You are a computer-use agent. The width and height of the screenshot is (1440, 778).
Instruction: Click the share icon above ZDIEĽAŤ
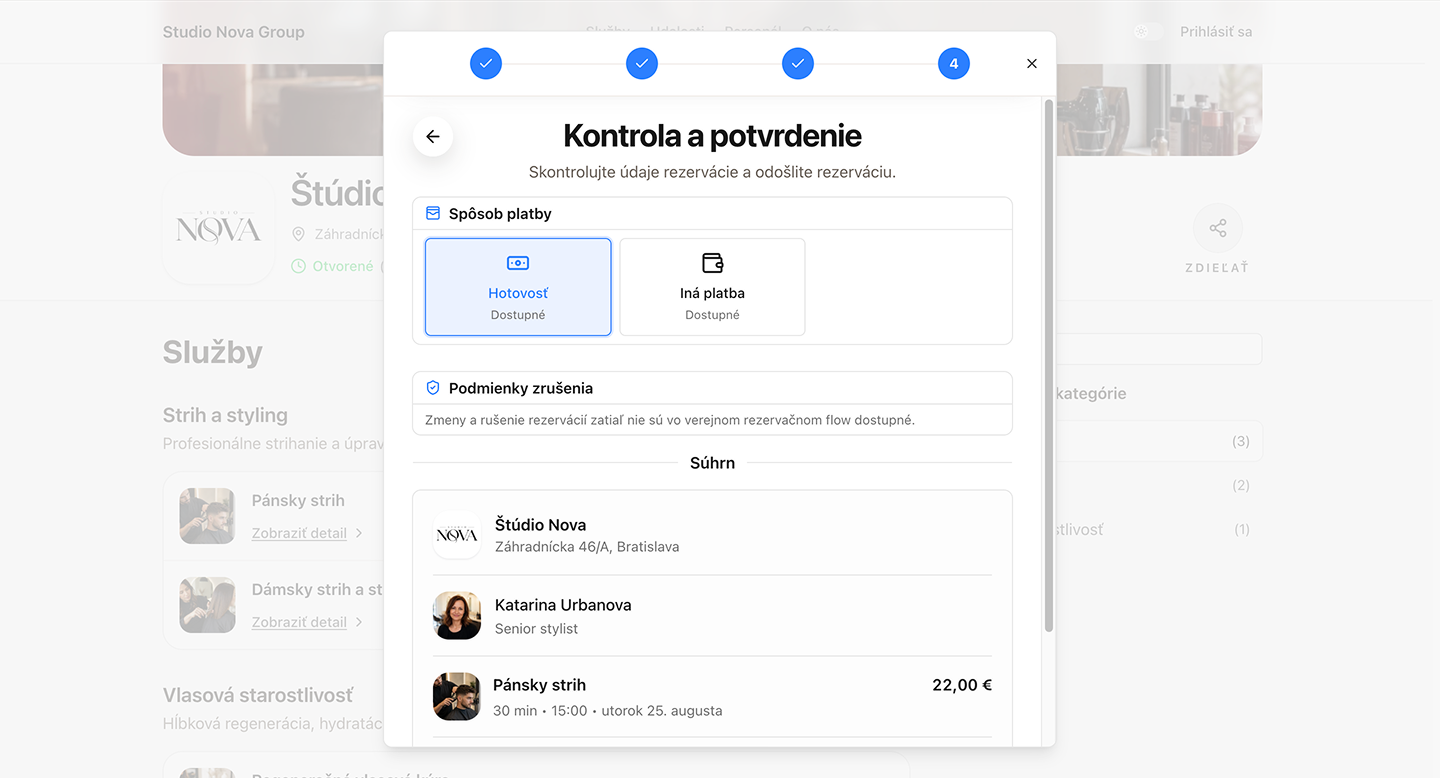coord(1218,228)
